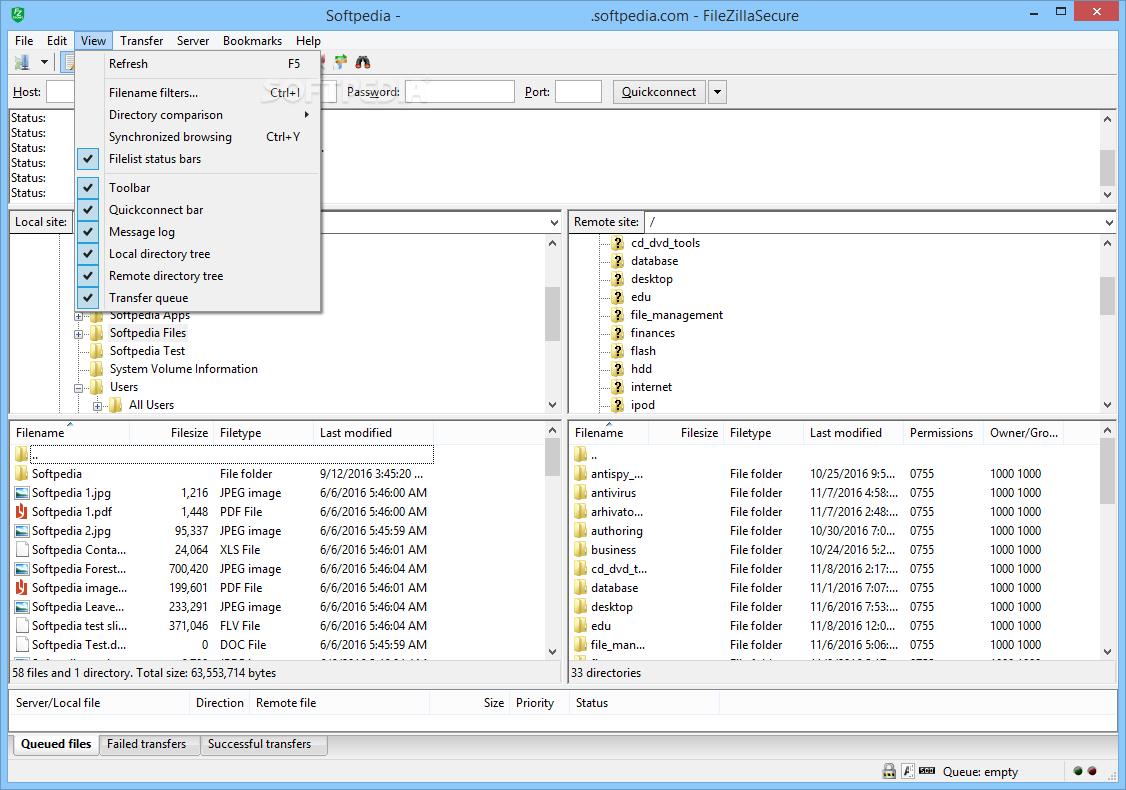
Task: Click the local file list scrollbar thumb
Action: pos(552,457)
